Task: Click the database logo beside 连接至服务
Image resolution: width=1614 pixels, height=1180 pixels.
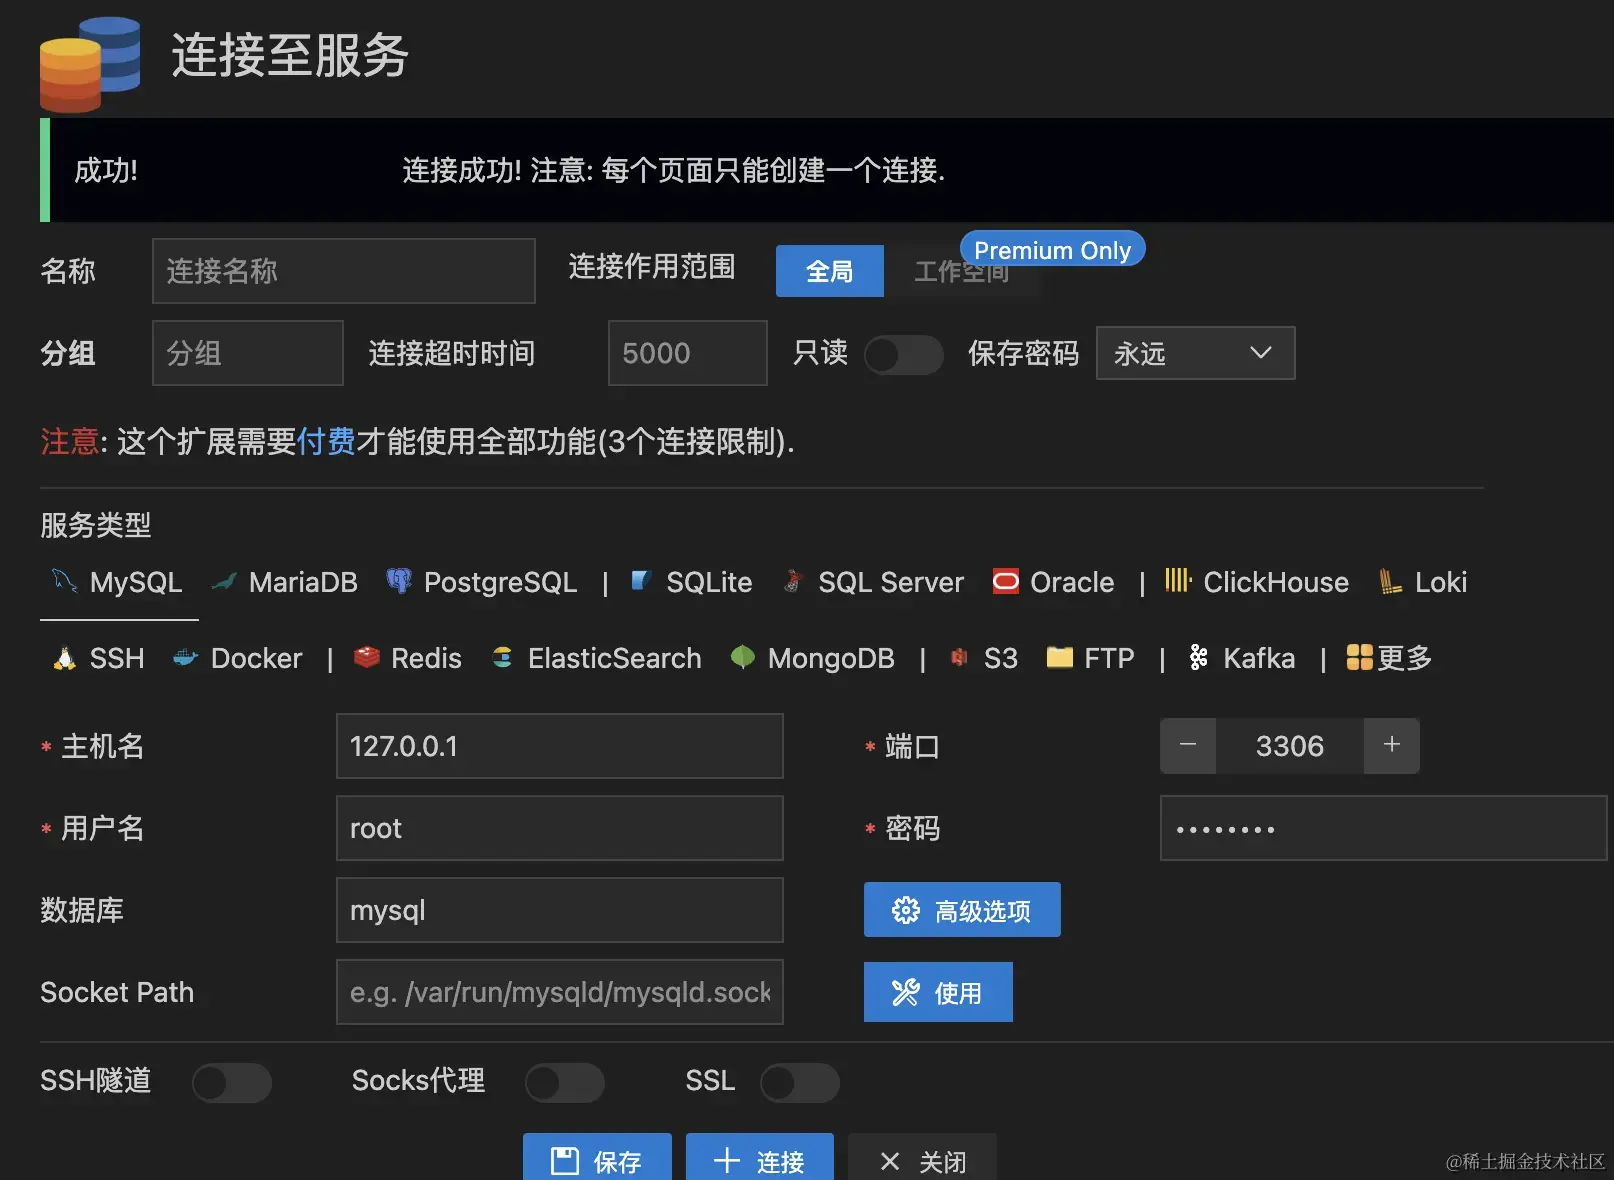Action: click(x=90, y=65)
